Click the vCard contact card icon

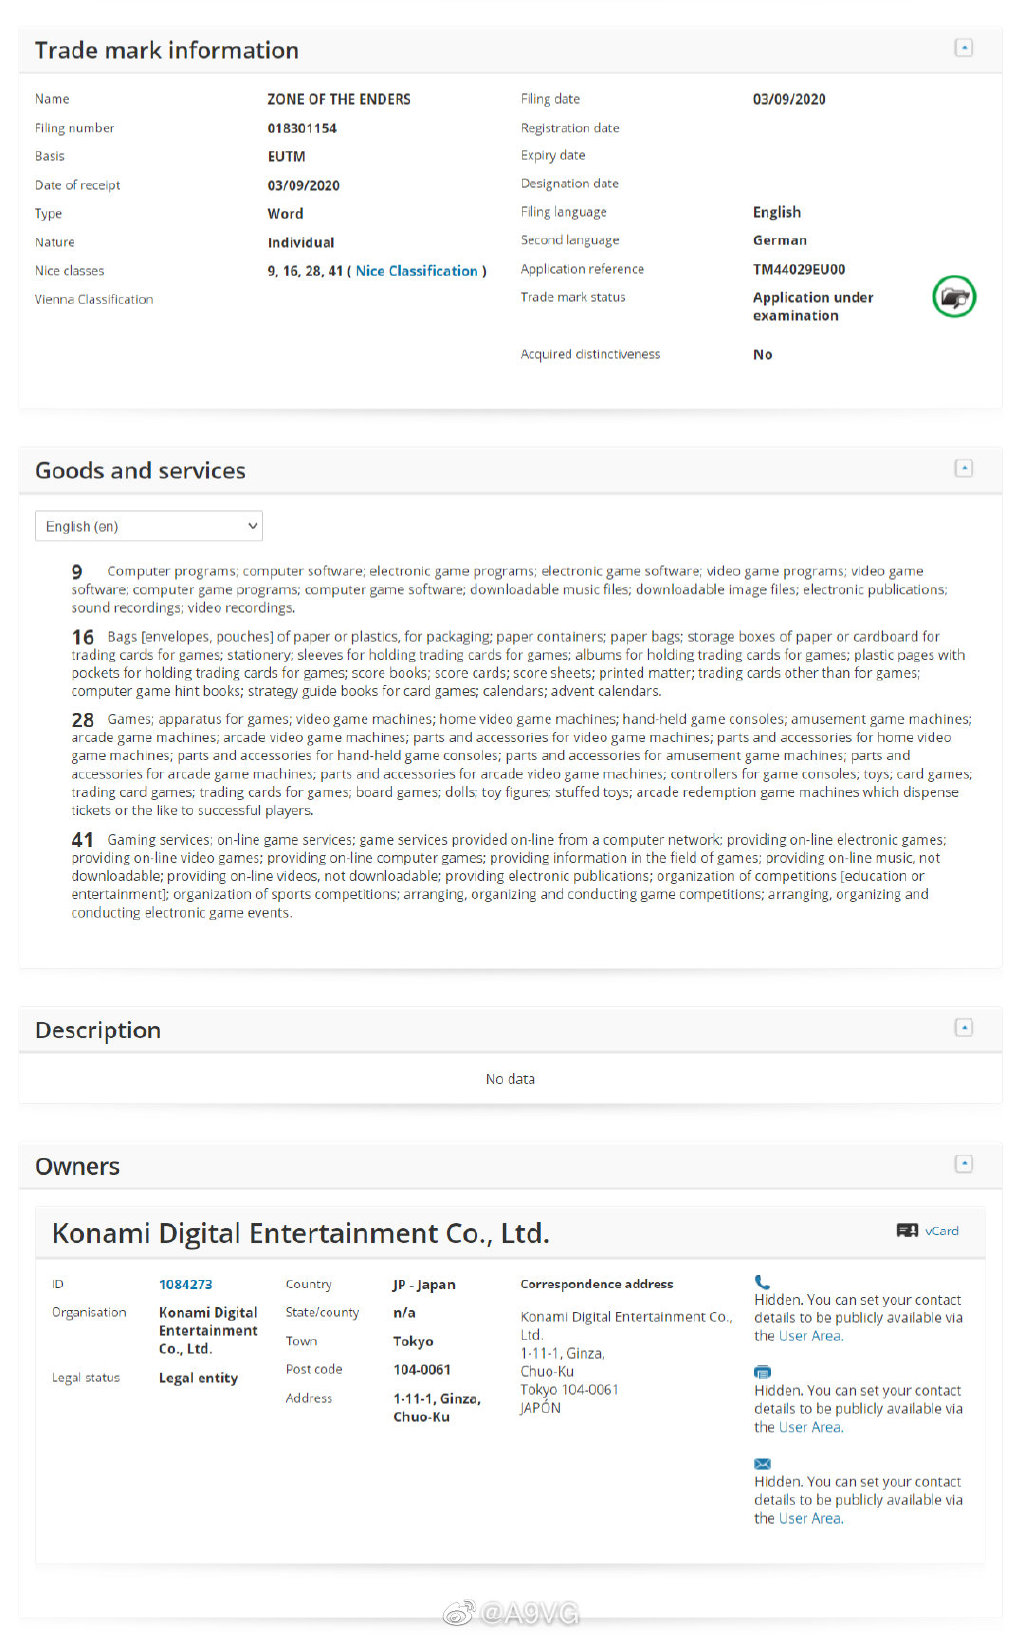pos(907,1231)
